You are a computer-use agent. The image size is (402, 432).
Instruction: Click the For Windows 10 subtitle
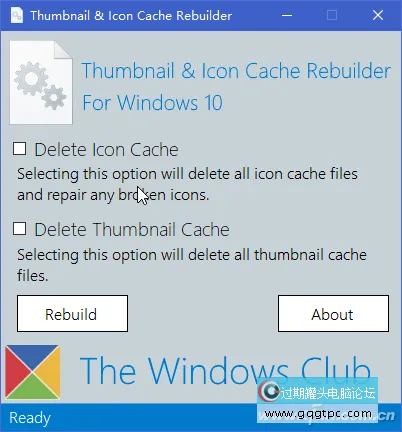tap(152, 102)
